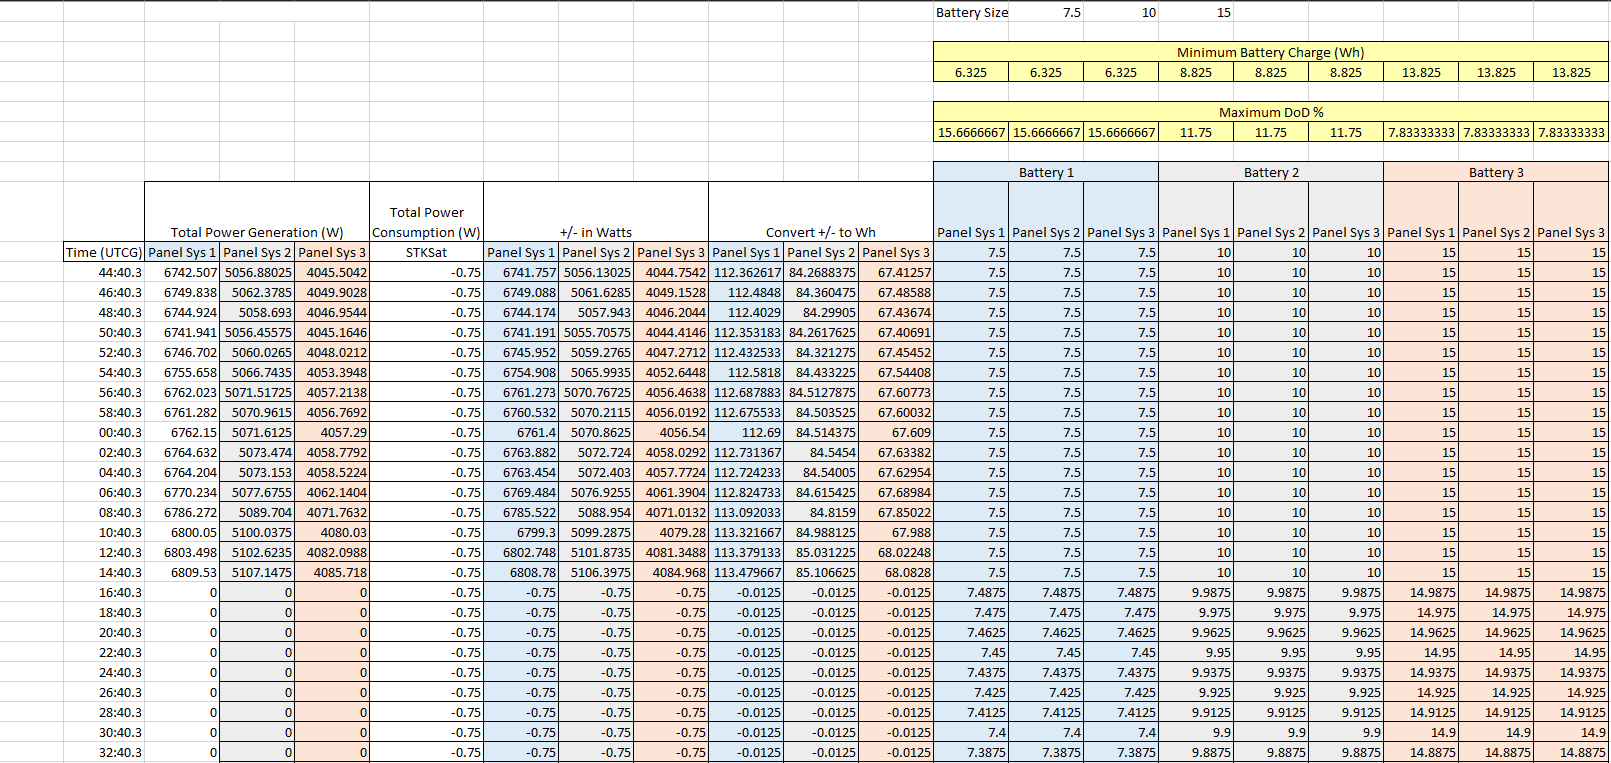Screen dimensions: 1611x763
Task: Click the Battery 3 column group header
Action: 1495,172
